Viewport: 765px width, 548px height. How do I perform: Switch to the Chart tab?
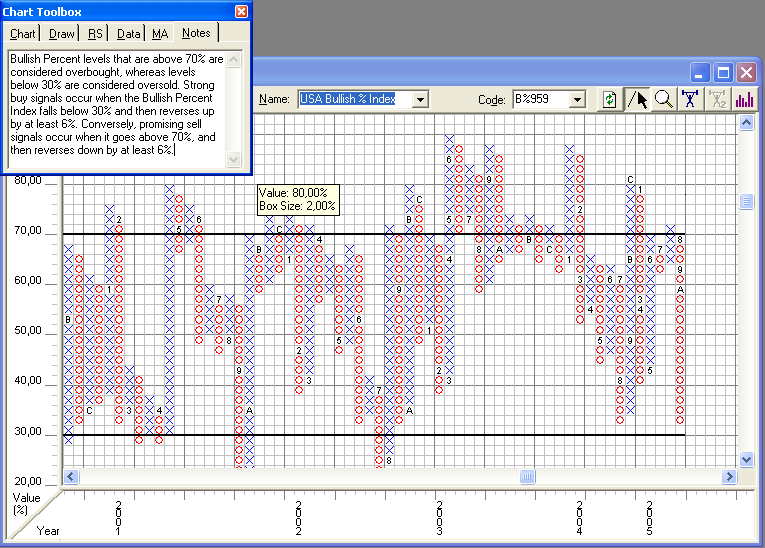point(23,34)
